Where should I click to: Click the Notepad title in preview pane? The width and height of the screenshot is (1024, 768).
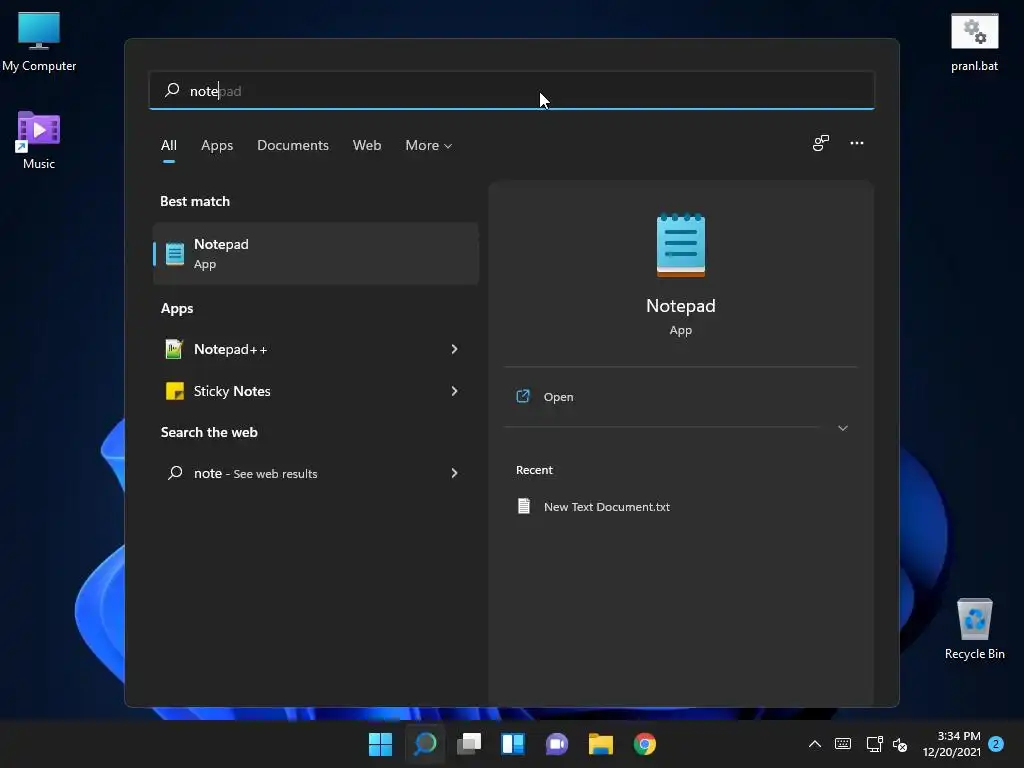[680, 306]
